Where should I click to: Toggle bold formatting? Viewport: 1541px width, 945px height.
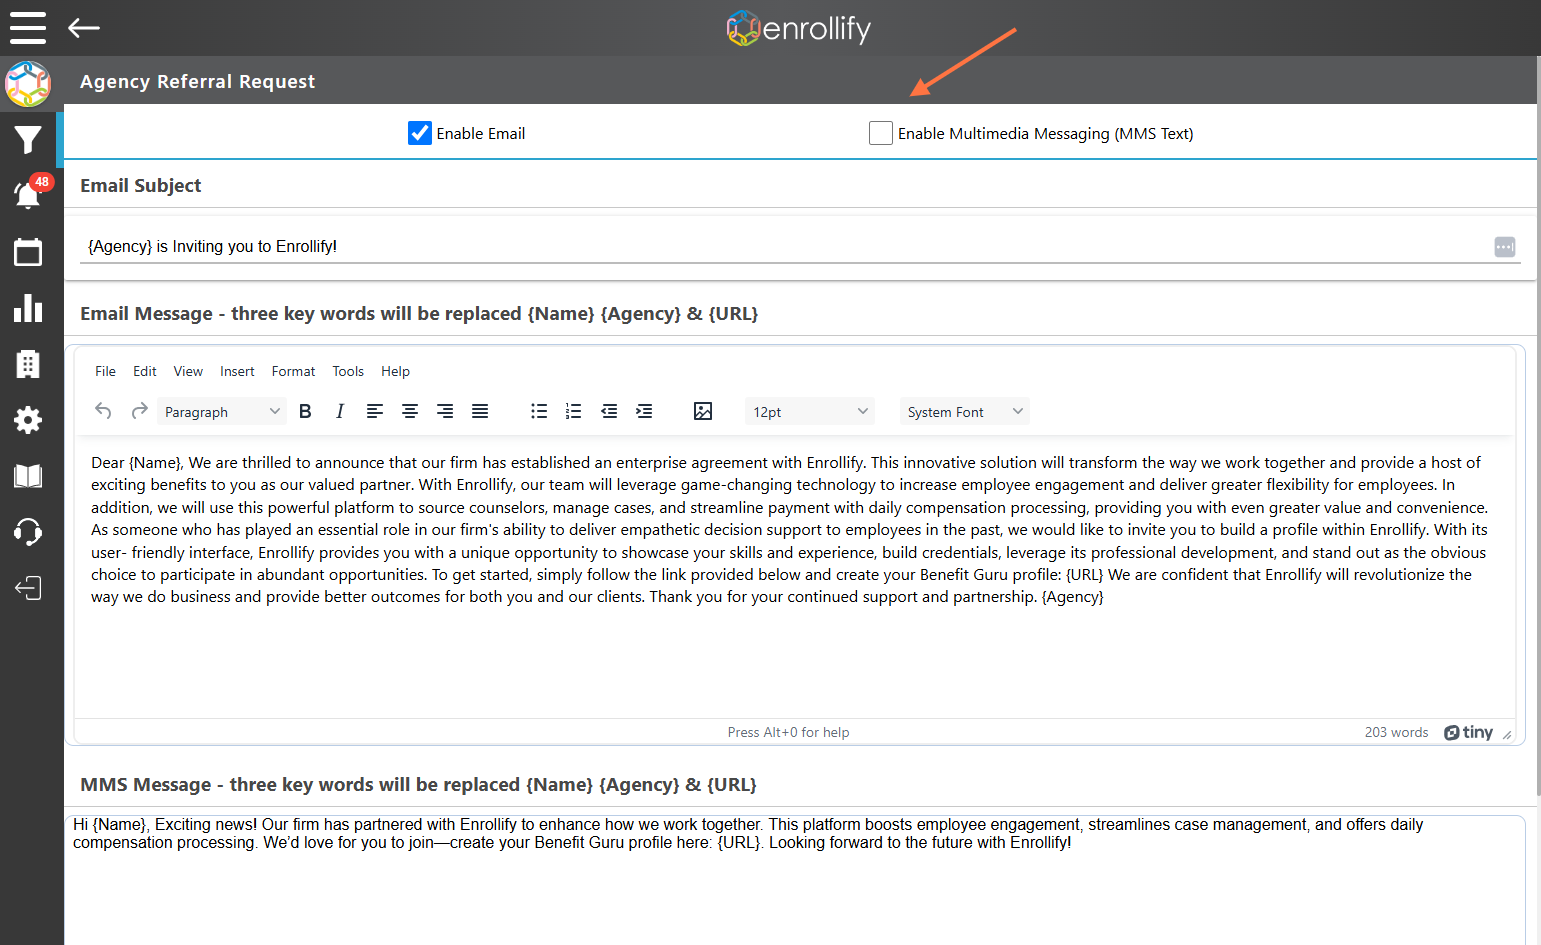click(x=306, y=411)
